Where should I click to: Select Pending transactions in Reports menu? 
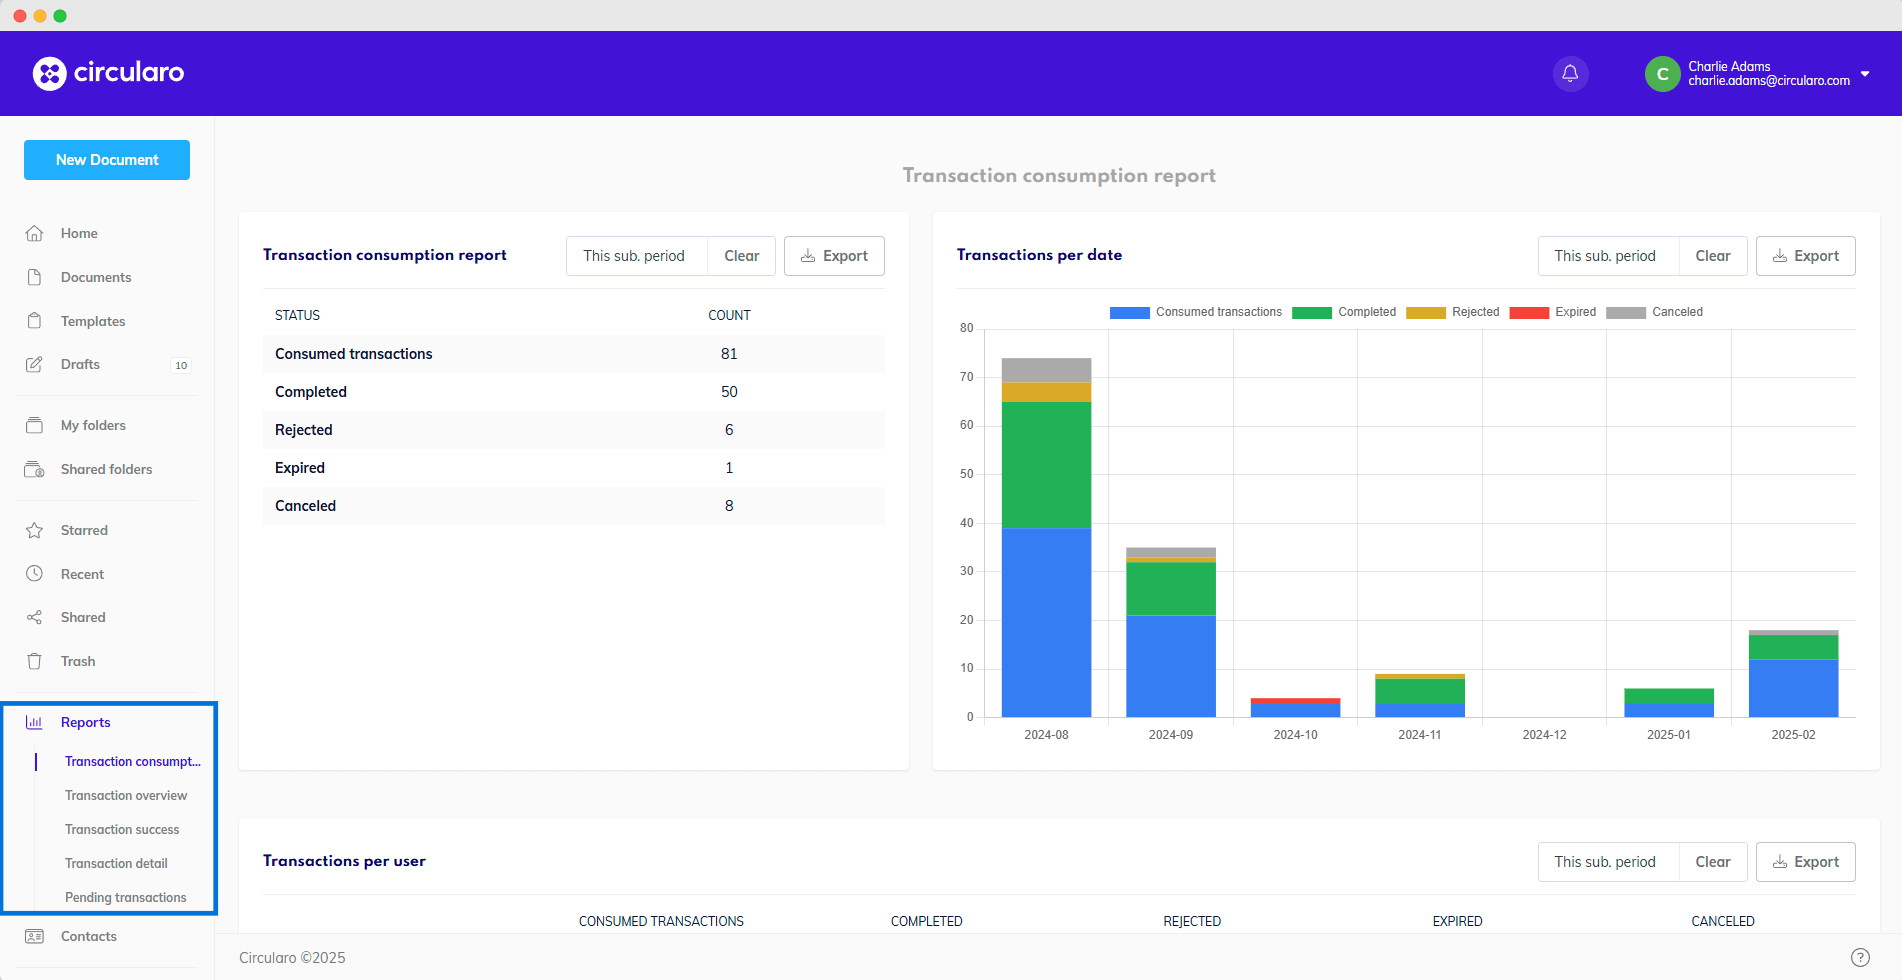pyautogui.click(x=125, y=897)
